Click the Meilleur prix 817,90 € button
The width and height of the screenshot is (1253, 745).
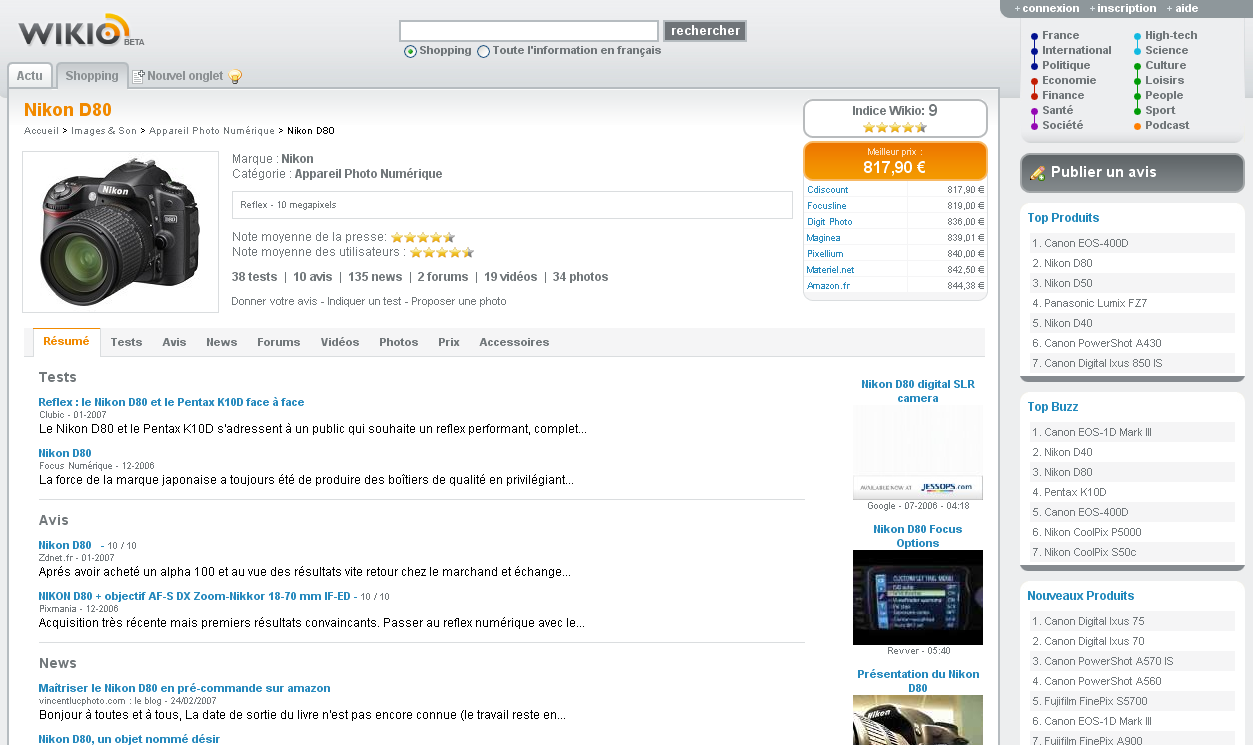coord(895,161)
